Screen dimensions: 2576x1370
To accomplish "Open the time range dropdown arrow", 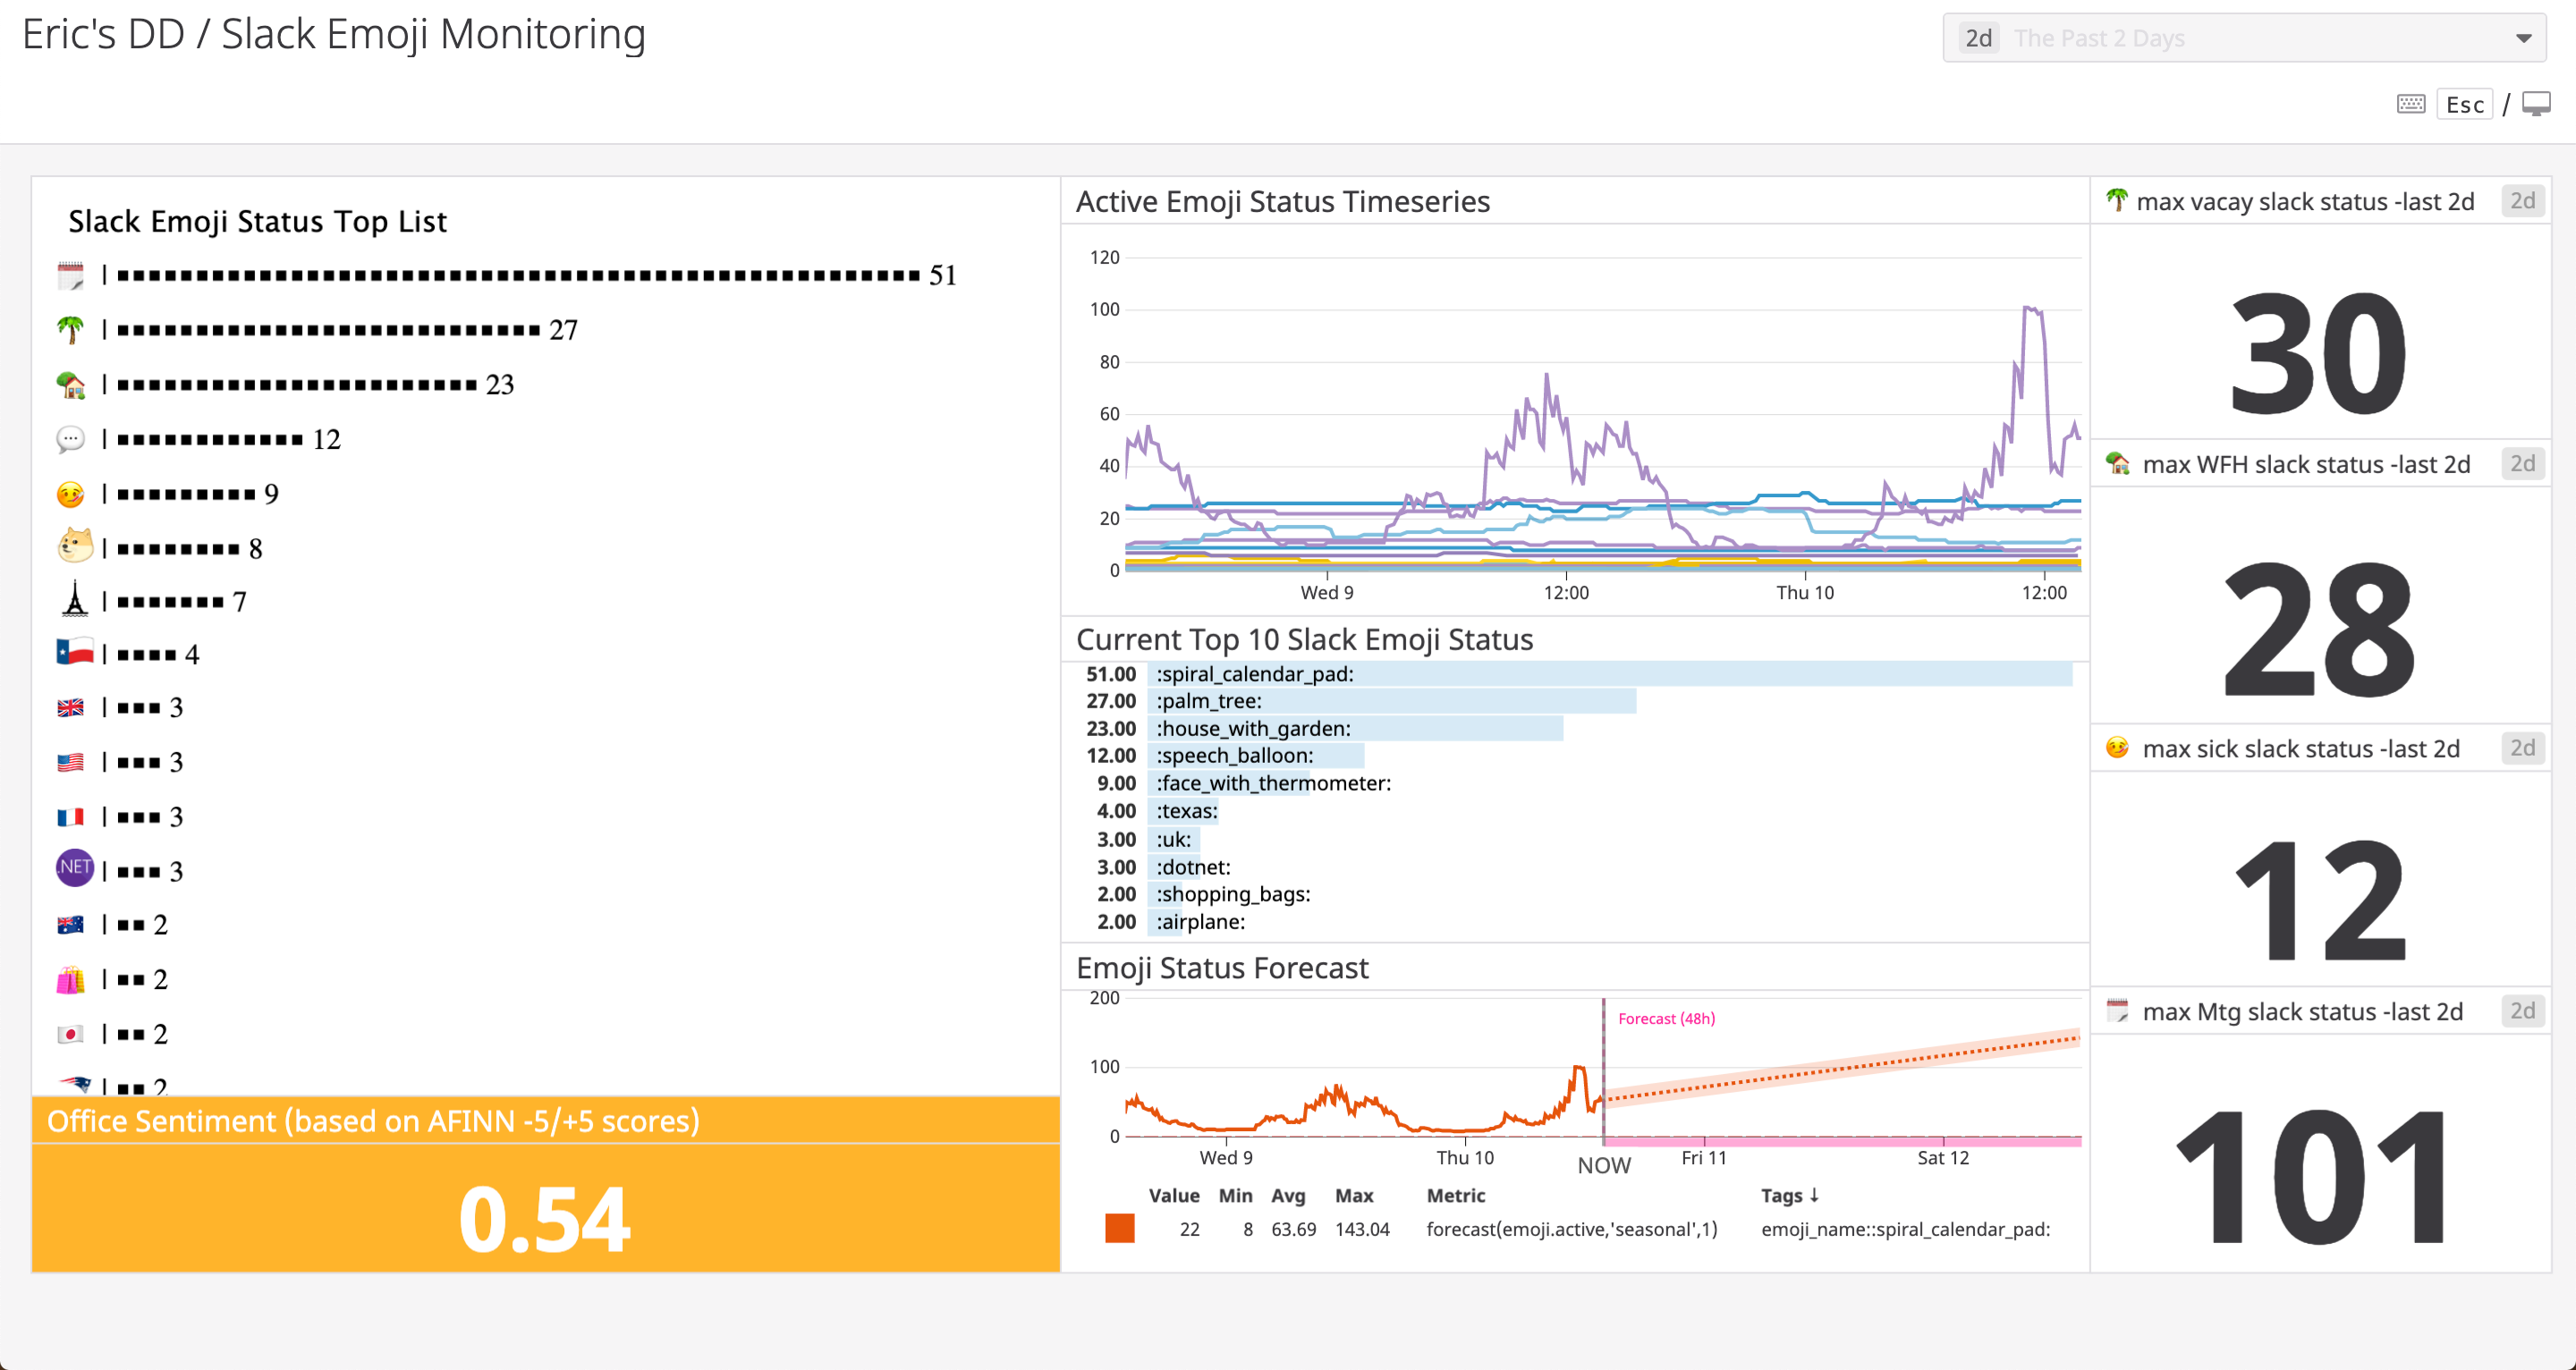I will [x=2523, y=38].
